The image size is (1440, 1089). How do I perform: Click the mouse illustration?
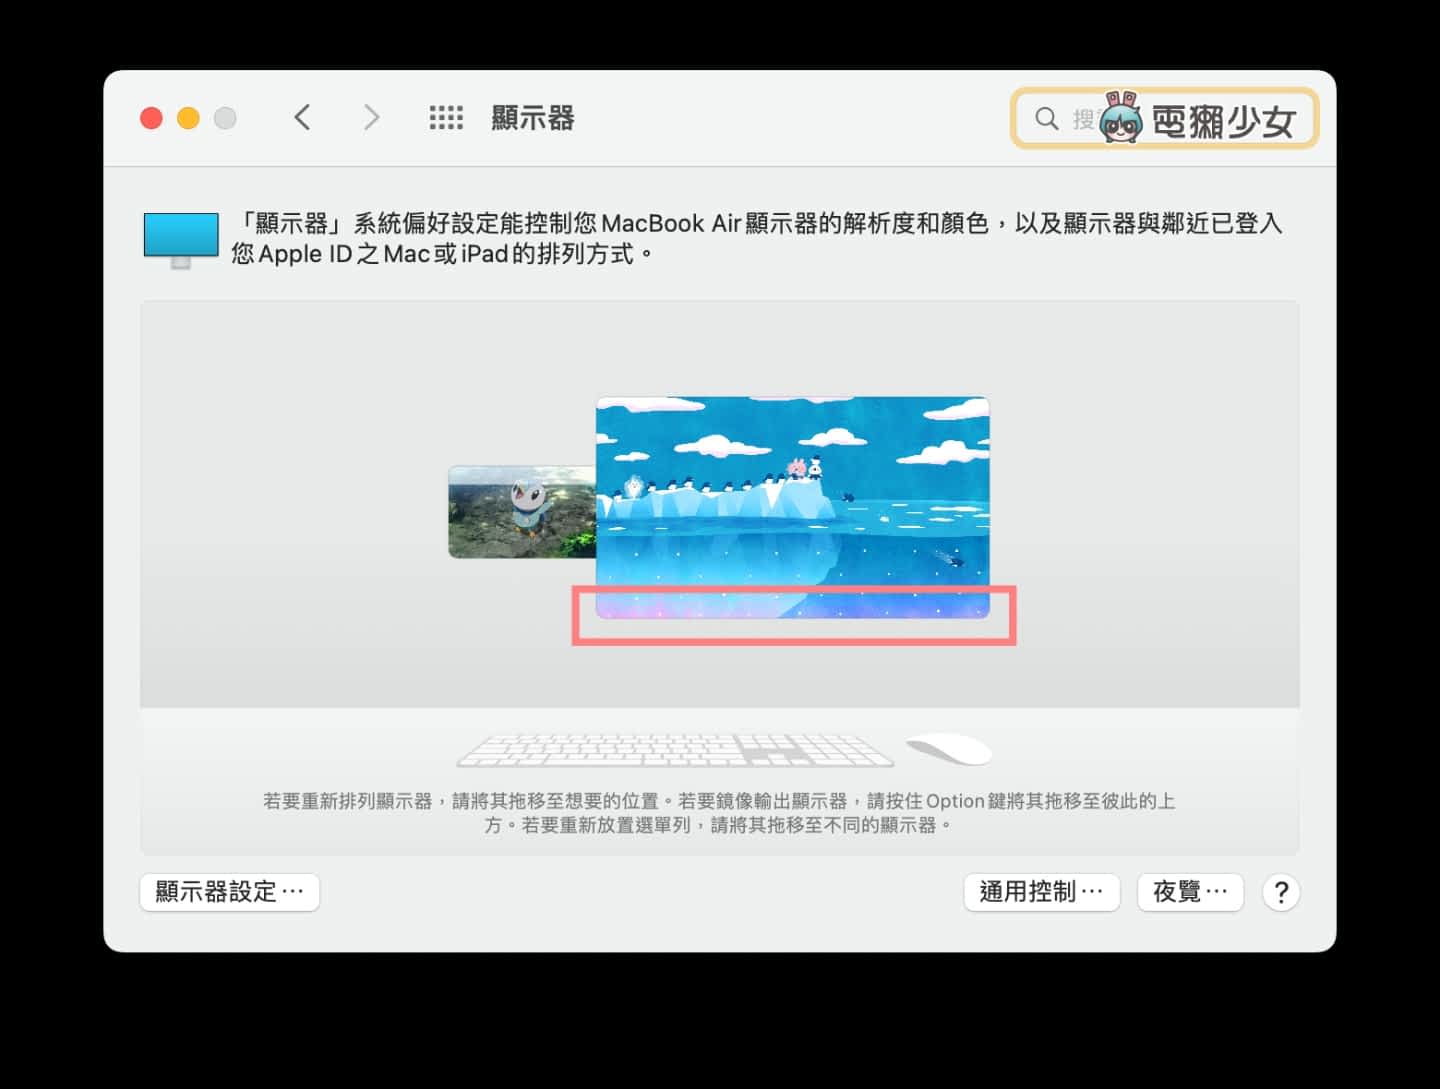[948, 749]
